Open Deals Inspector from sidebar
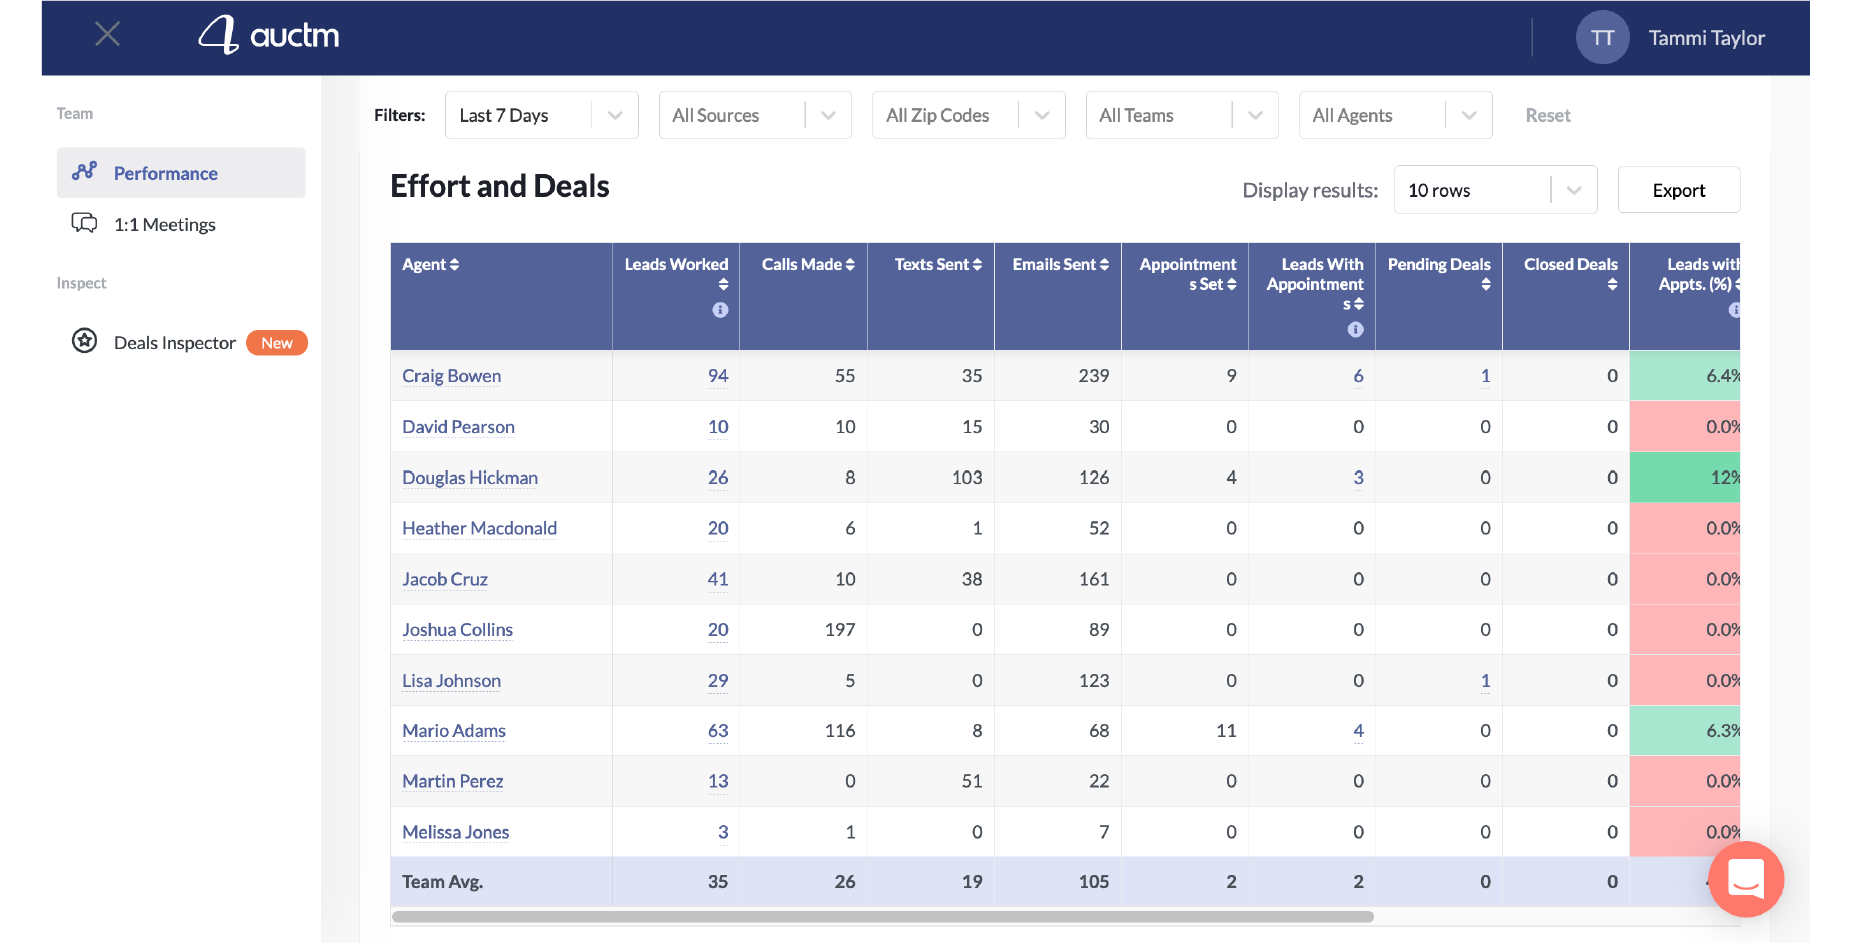This screenshot has width=1851, height=943. click(175, 343)
